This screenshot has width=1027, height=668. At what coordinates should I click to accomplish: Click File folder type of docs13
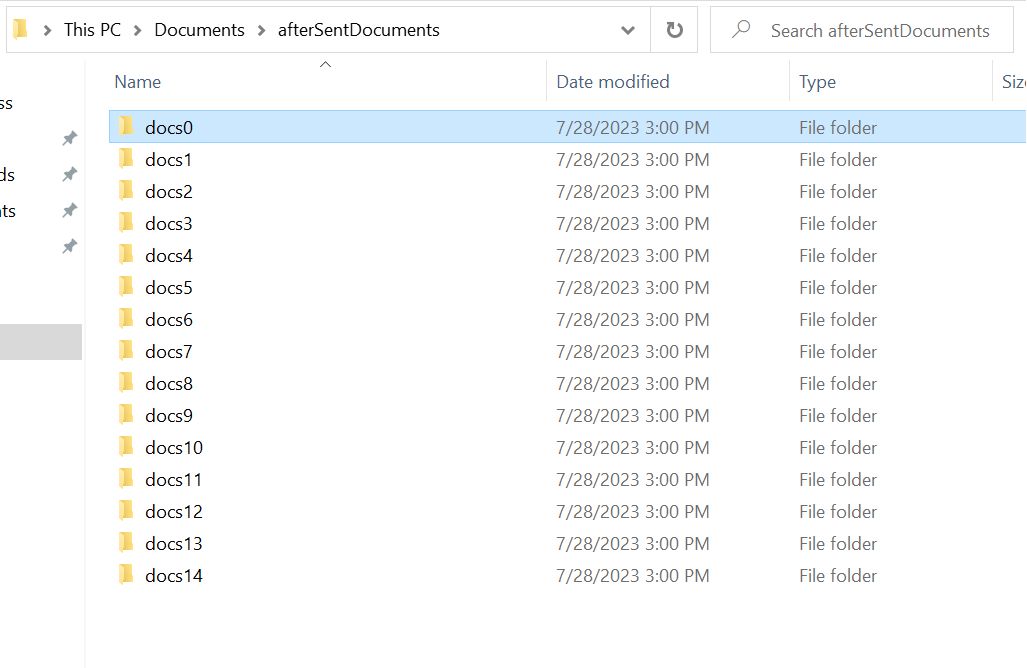click(x=838, y=544)
